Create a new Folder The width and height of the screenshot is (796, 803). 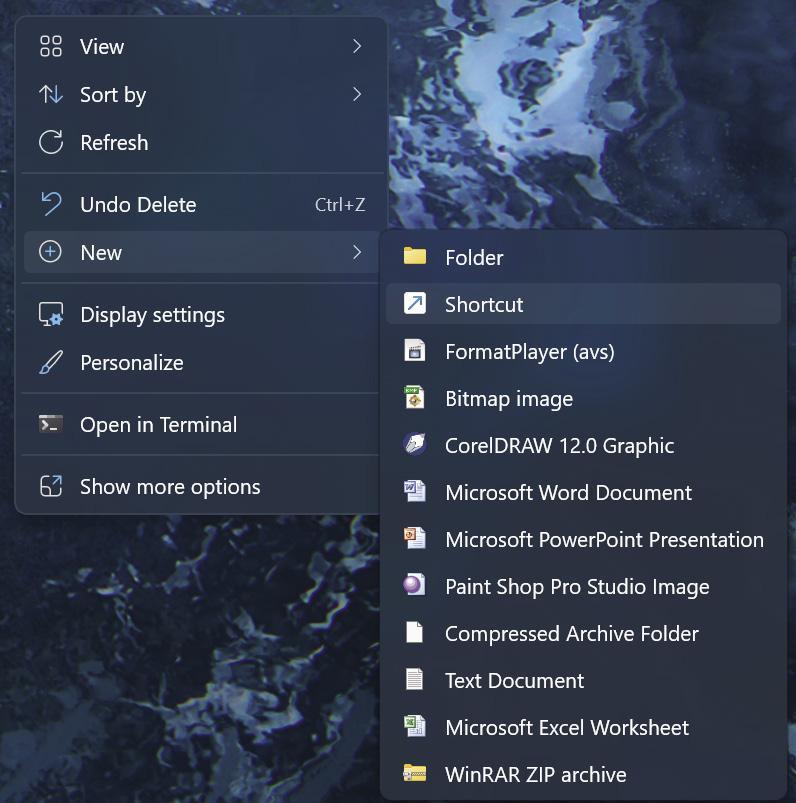pos(583,257)
